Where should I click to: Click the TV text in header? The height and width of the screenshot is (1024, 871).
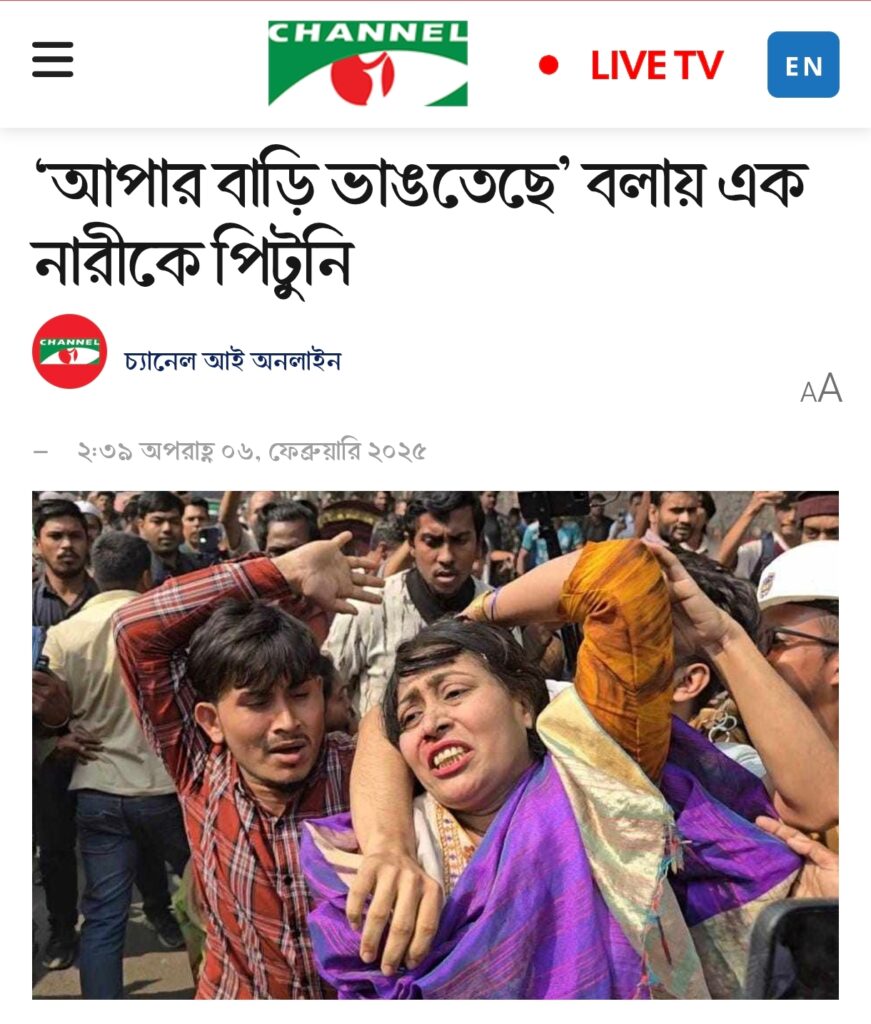pos(699,65)
